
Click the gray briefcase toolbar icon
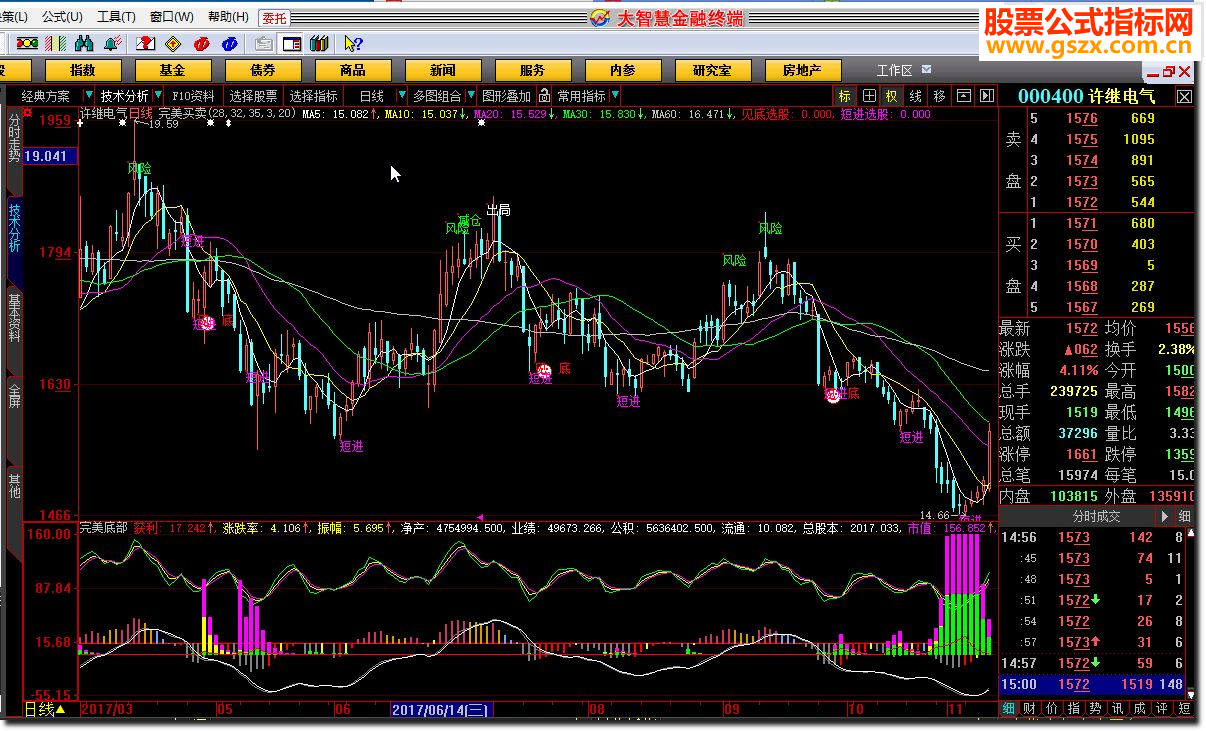pos(263,43)
